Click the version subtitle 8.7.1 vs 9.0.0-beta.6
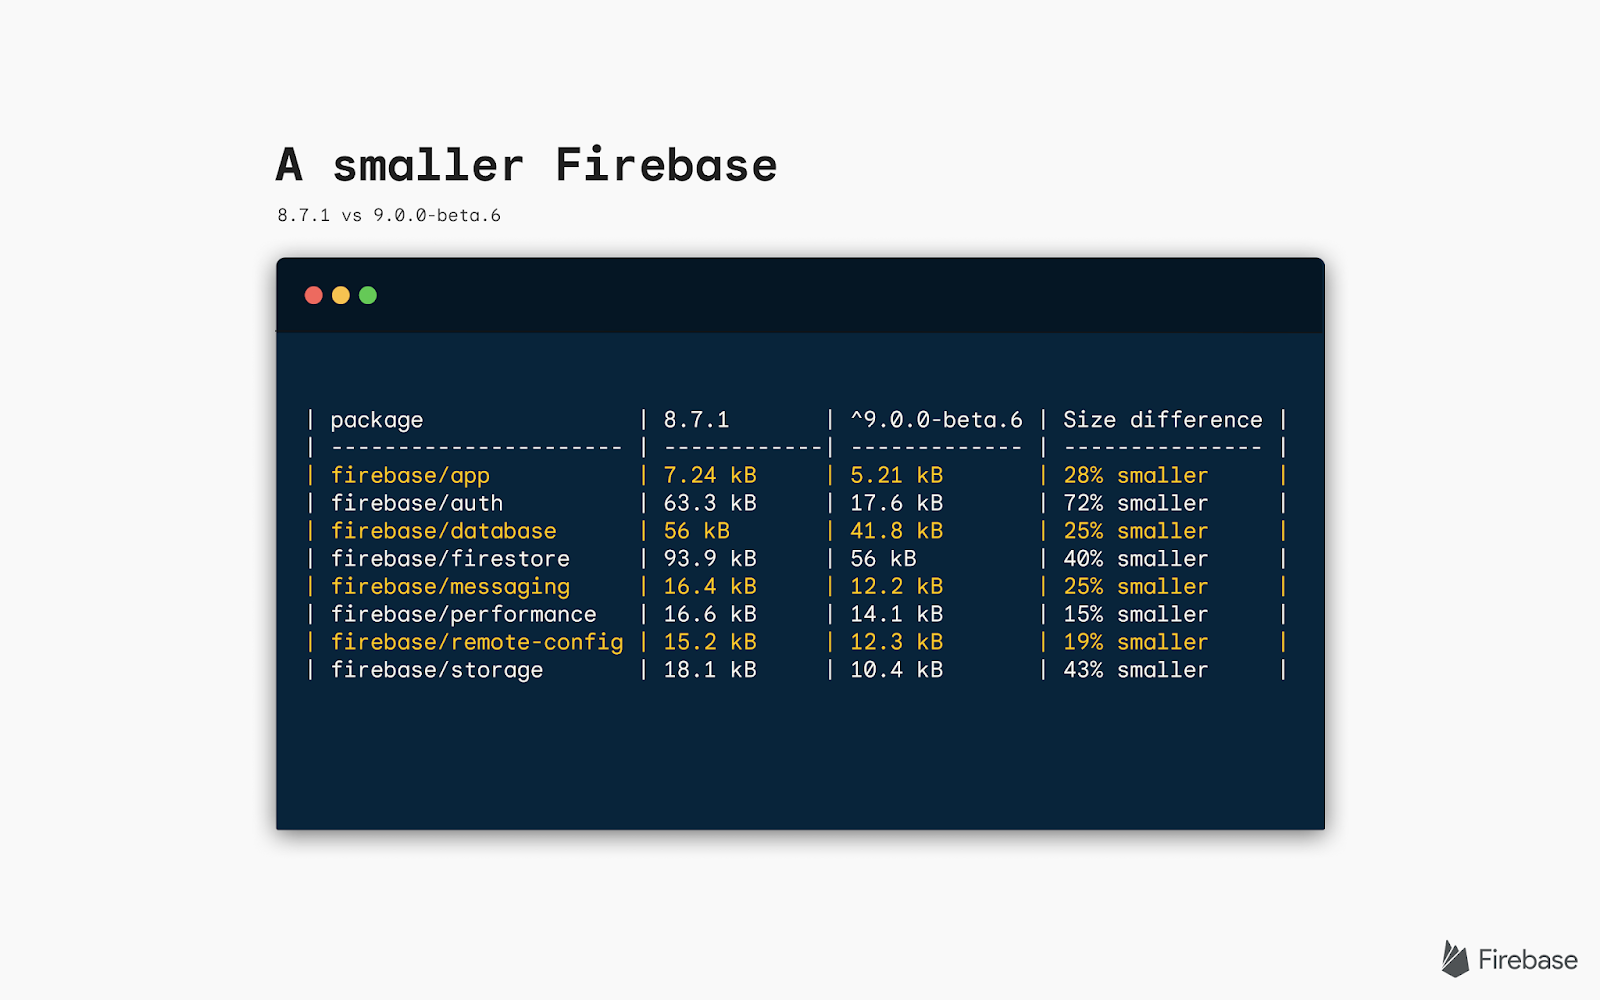 click(389, 215)
